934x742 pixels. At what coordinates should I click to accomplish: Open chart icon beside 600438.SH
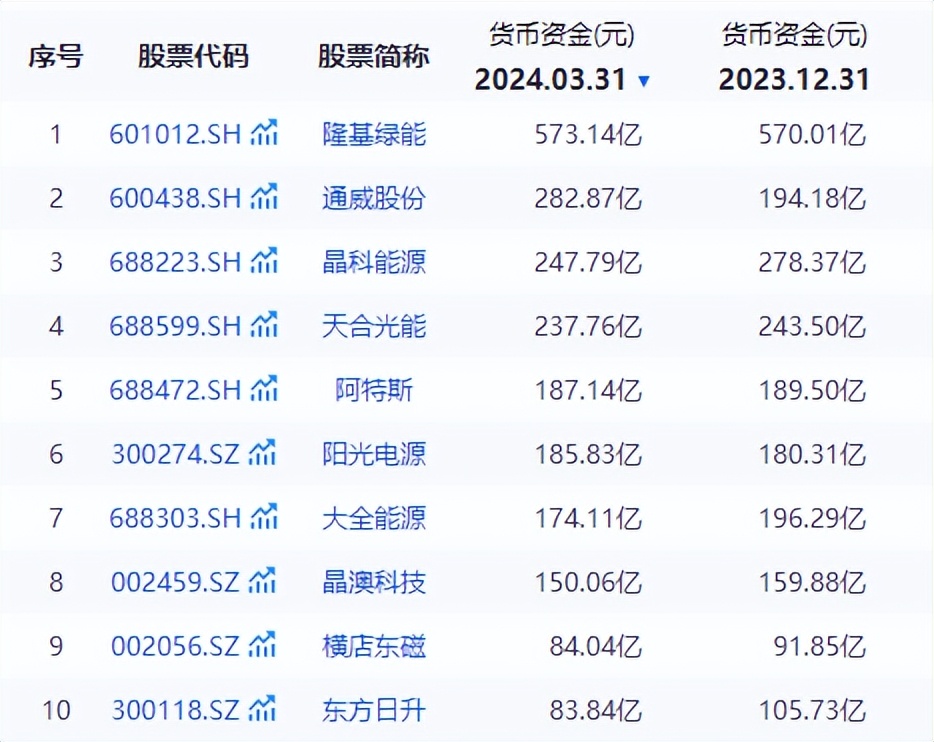(264, 197)
